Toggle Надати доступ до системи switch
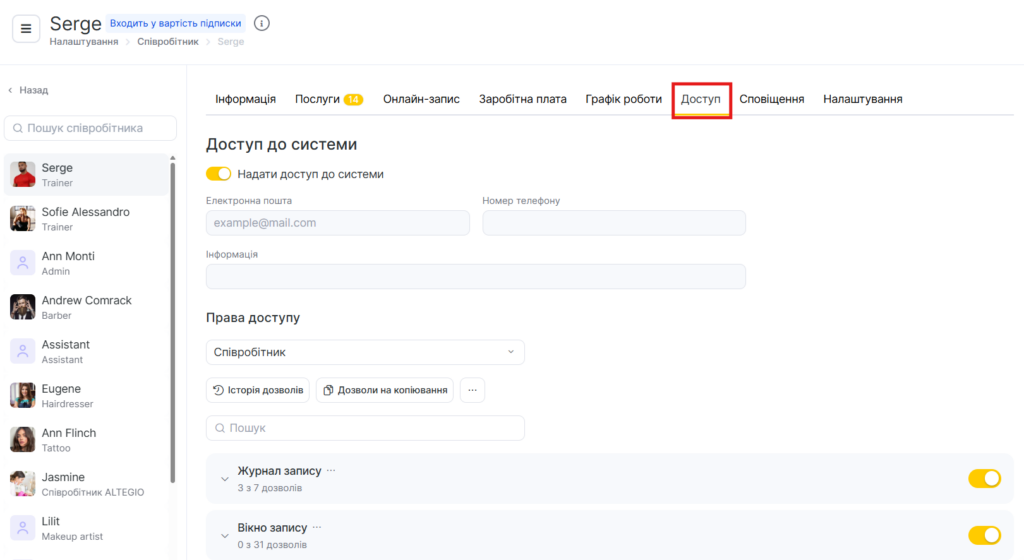 [x=218, y=174]
